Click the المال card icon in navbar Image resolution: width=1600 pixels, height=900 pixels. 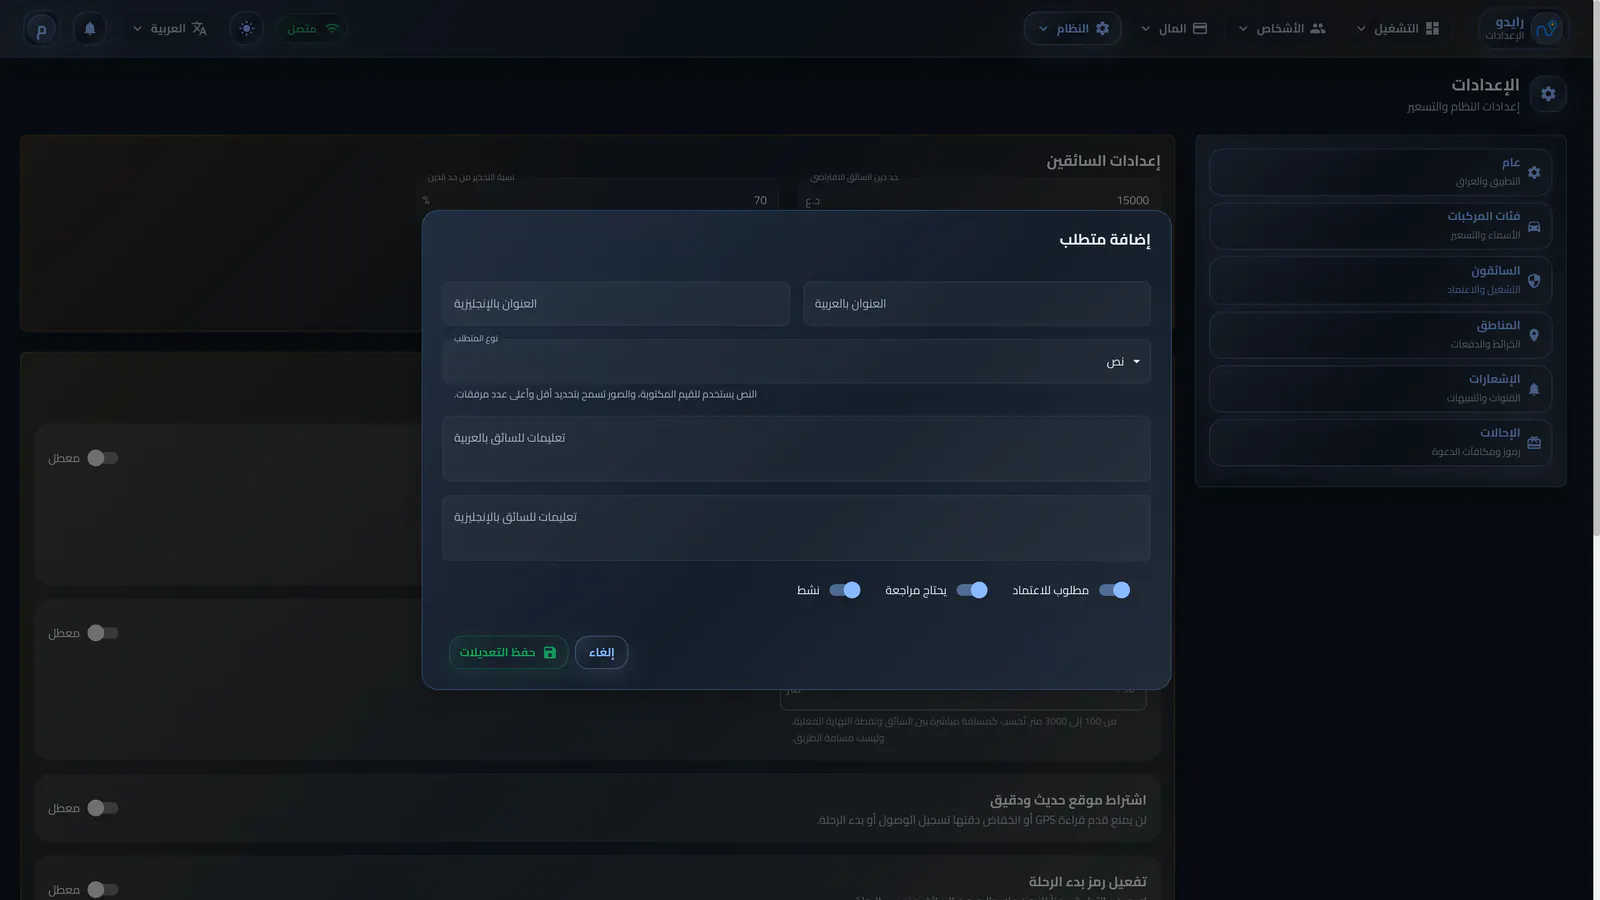pyautogui.click(x=1200, y=28)
